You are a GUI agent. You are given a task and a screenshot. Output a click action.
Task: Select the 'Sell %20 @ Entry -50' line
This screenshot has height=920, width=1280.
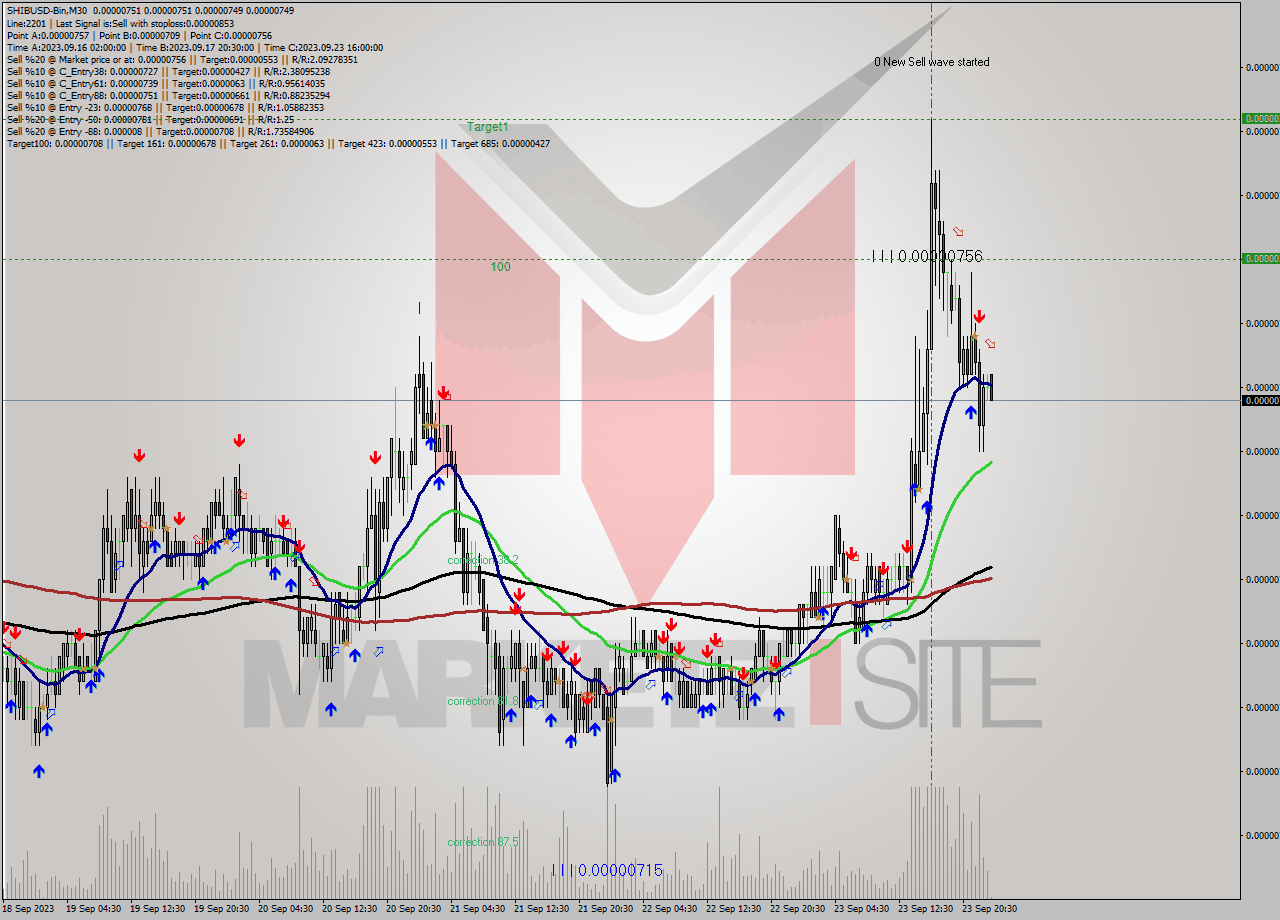pyautogui.click(x=149, y=119)
